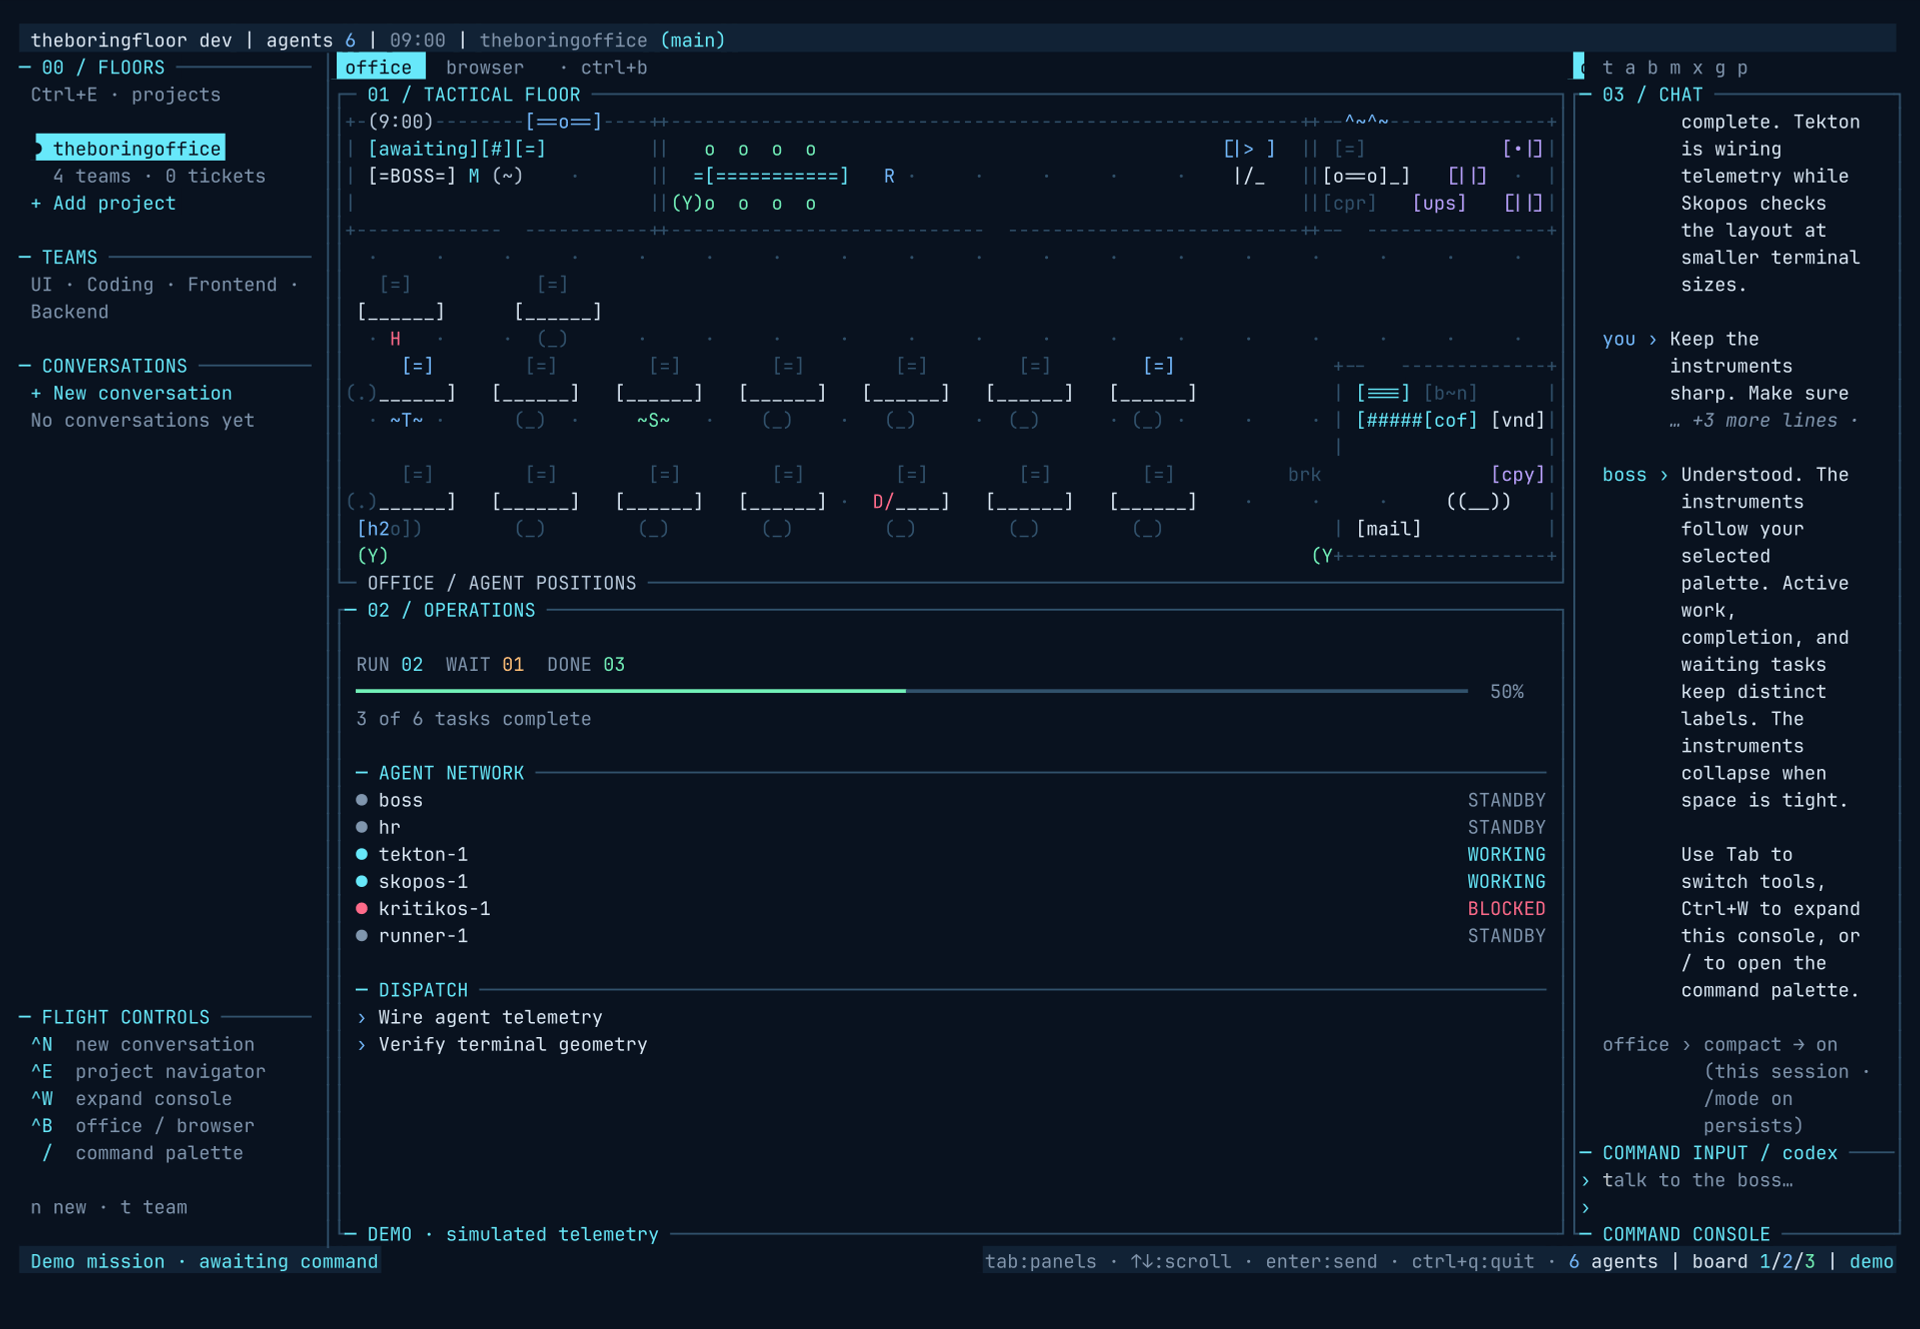
Task: Click the plant (Y) beside conference table
Action: pos(687,203)
